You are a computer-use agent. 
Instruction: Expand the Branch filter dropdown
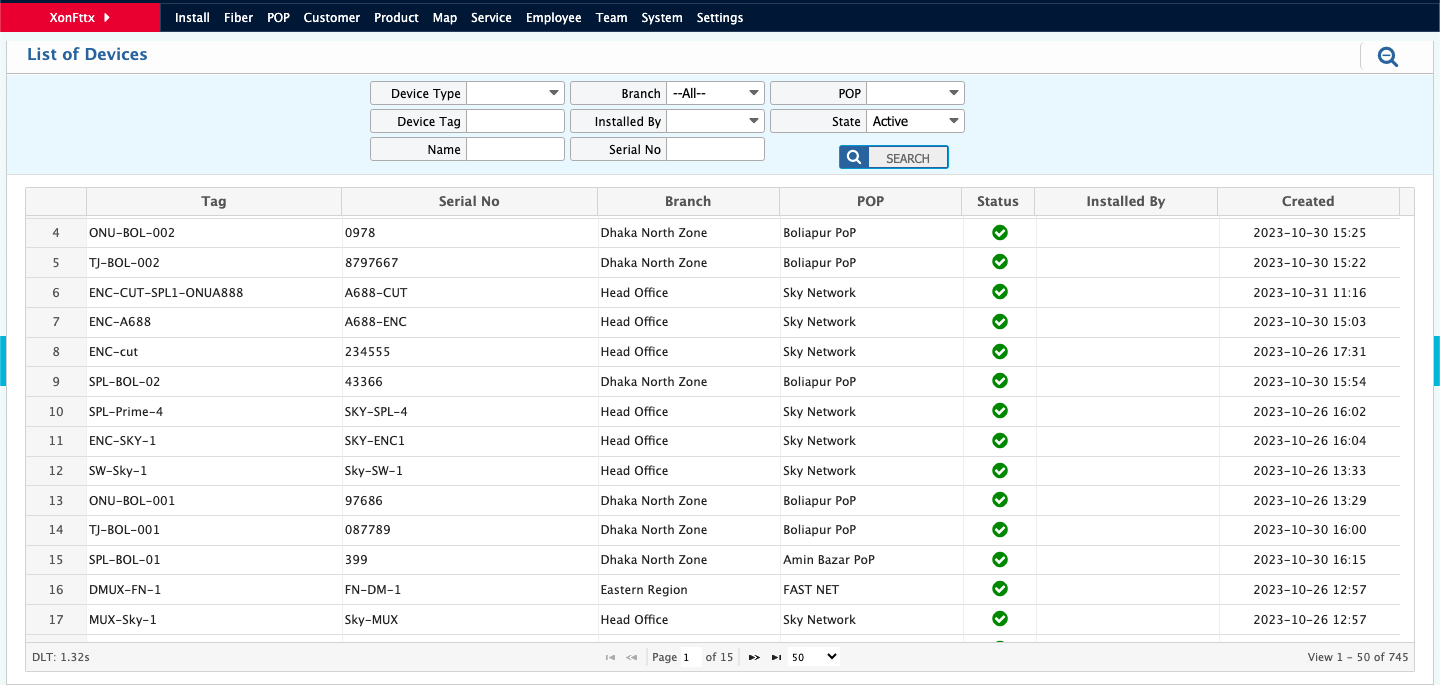point(715,93)
